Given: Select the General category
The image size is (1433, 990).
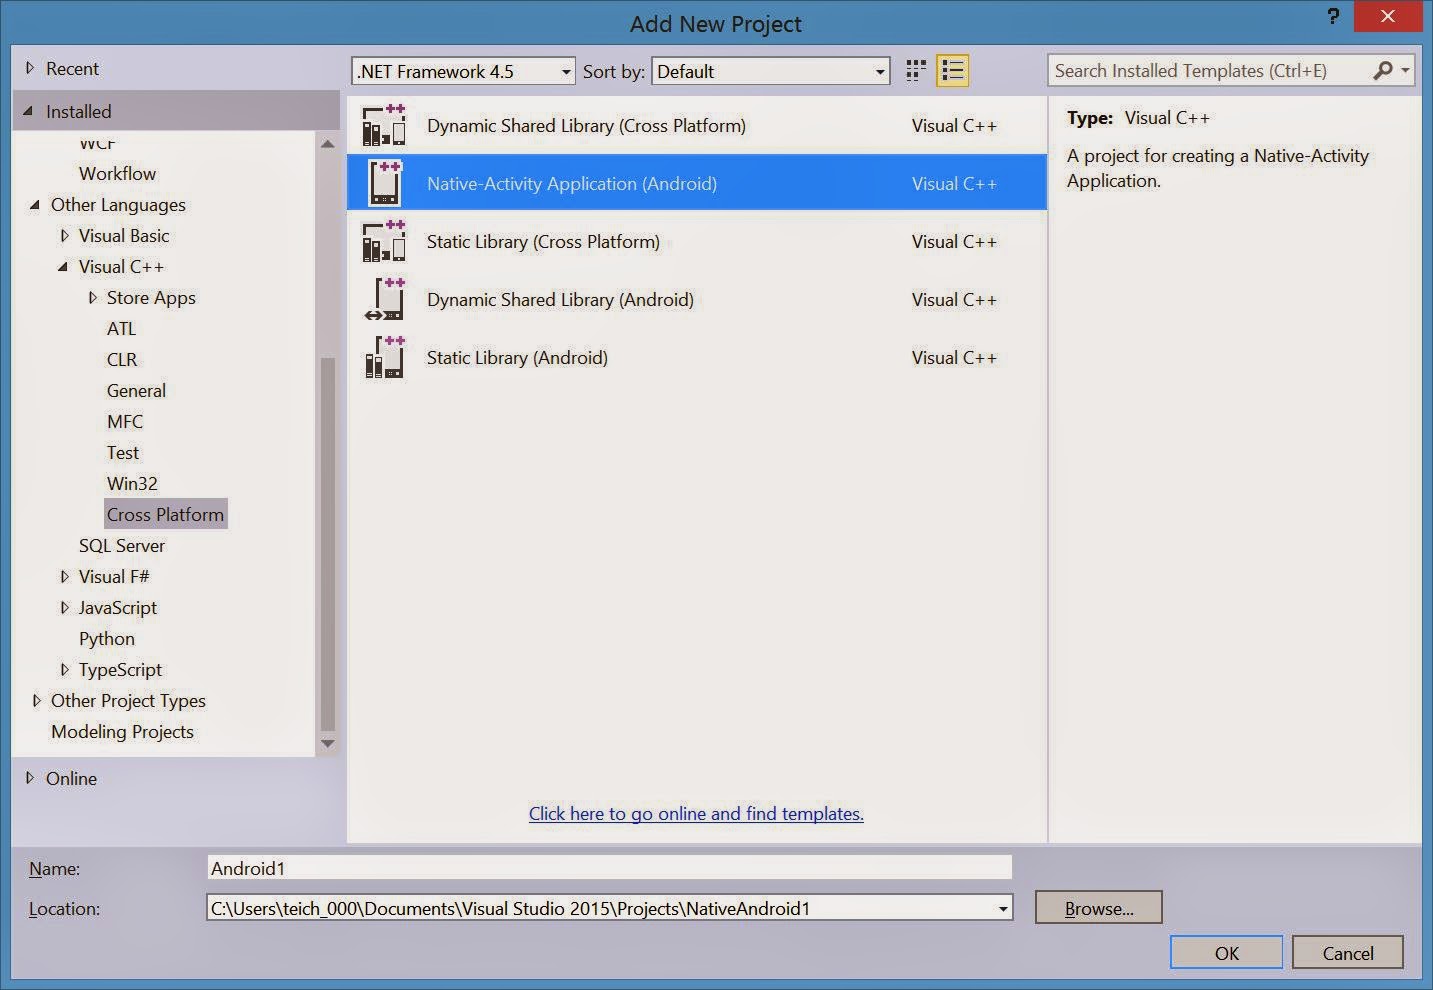Looking at the screenshot, I should (x=136, y=390).
